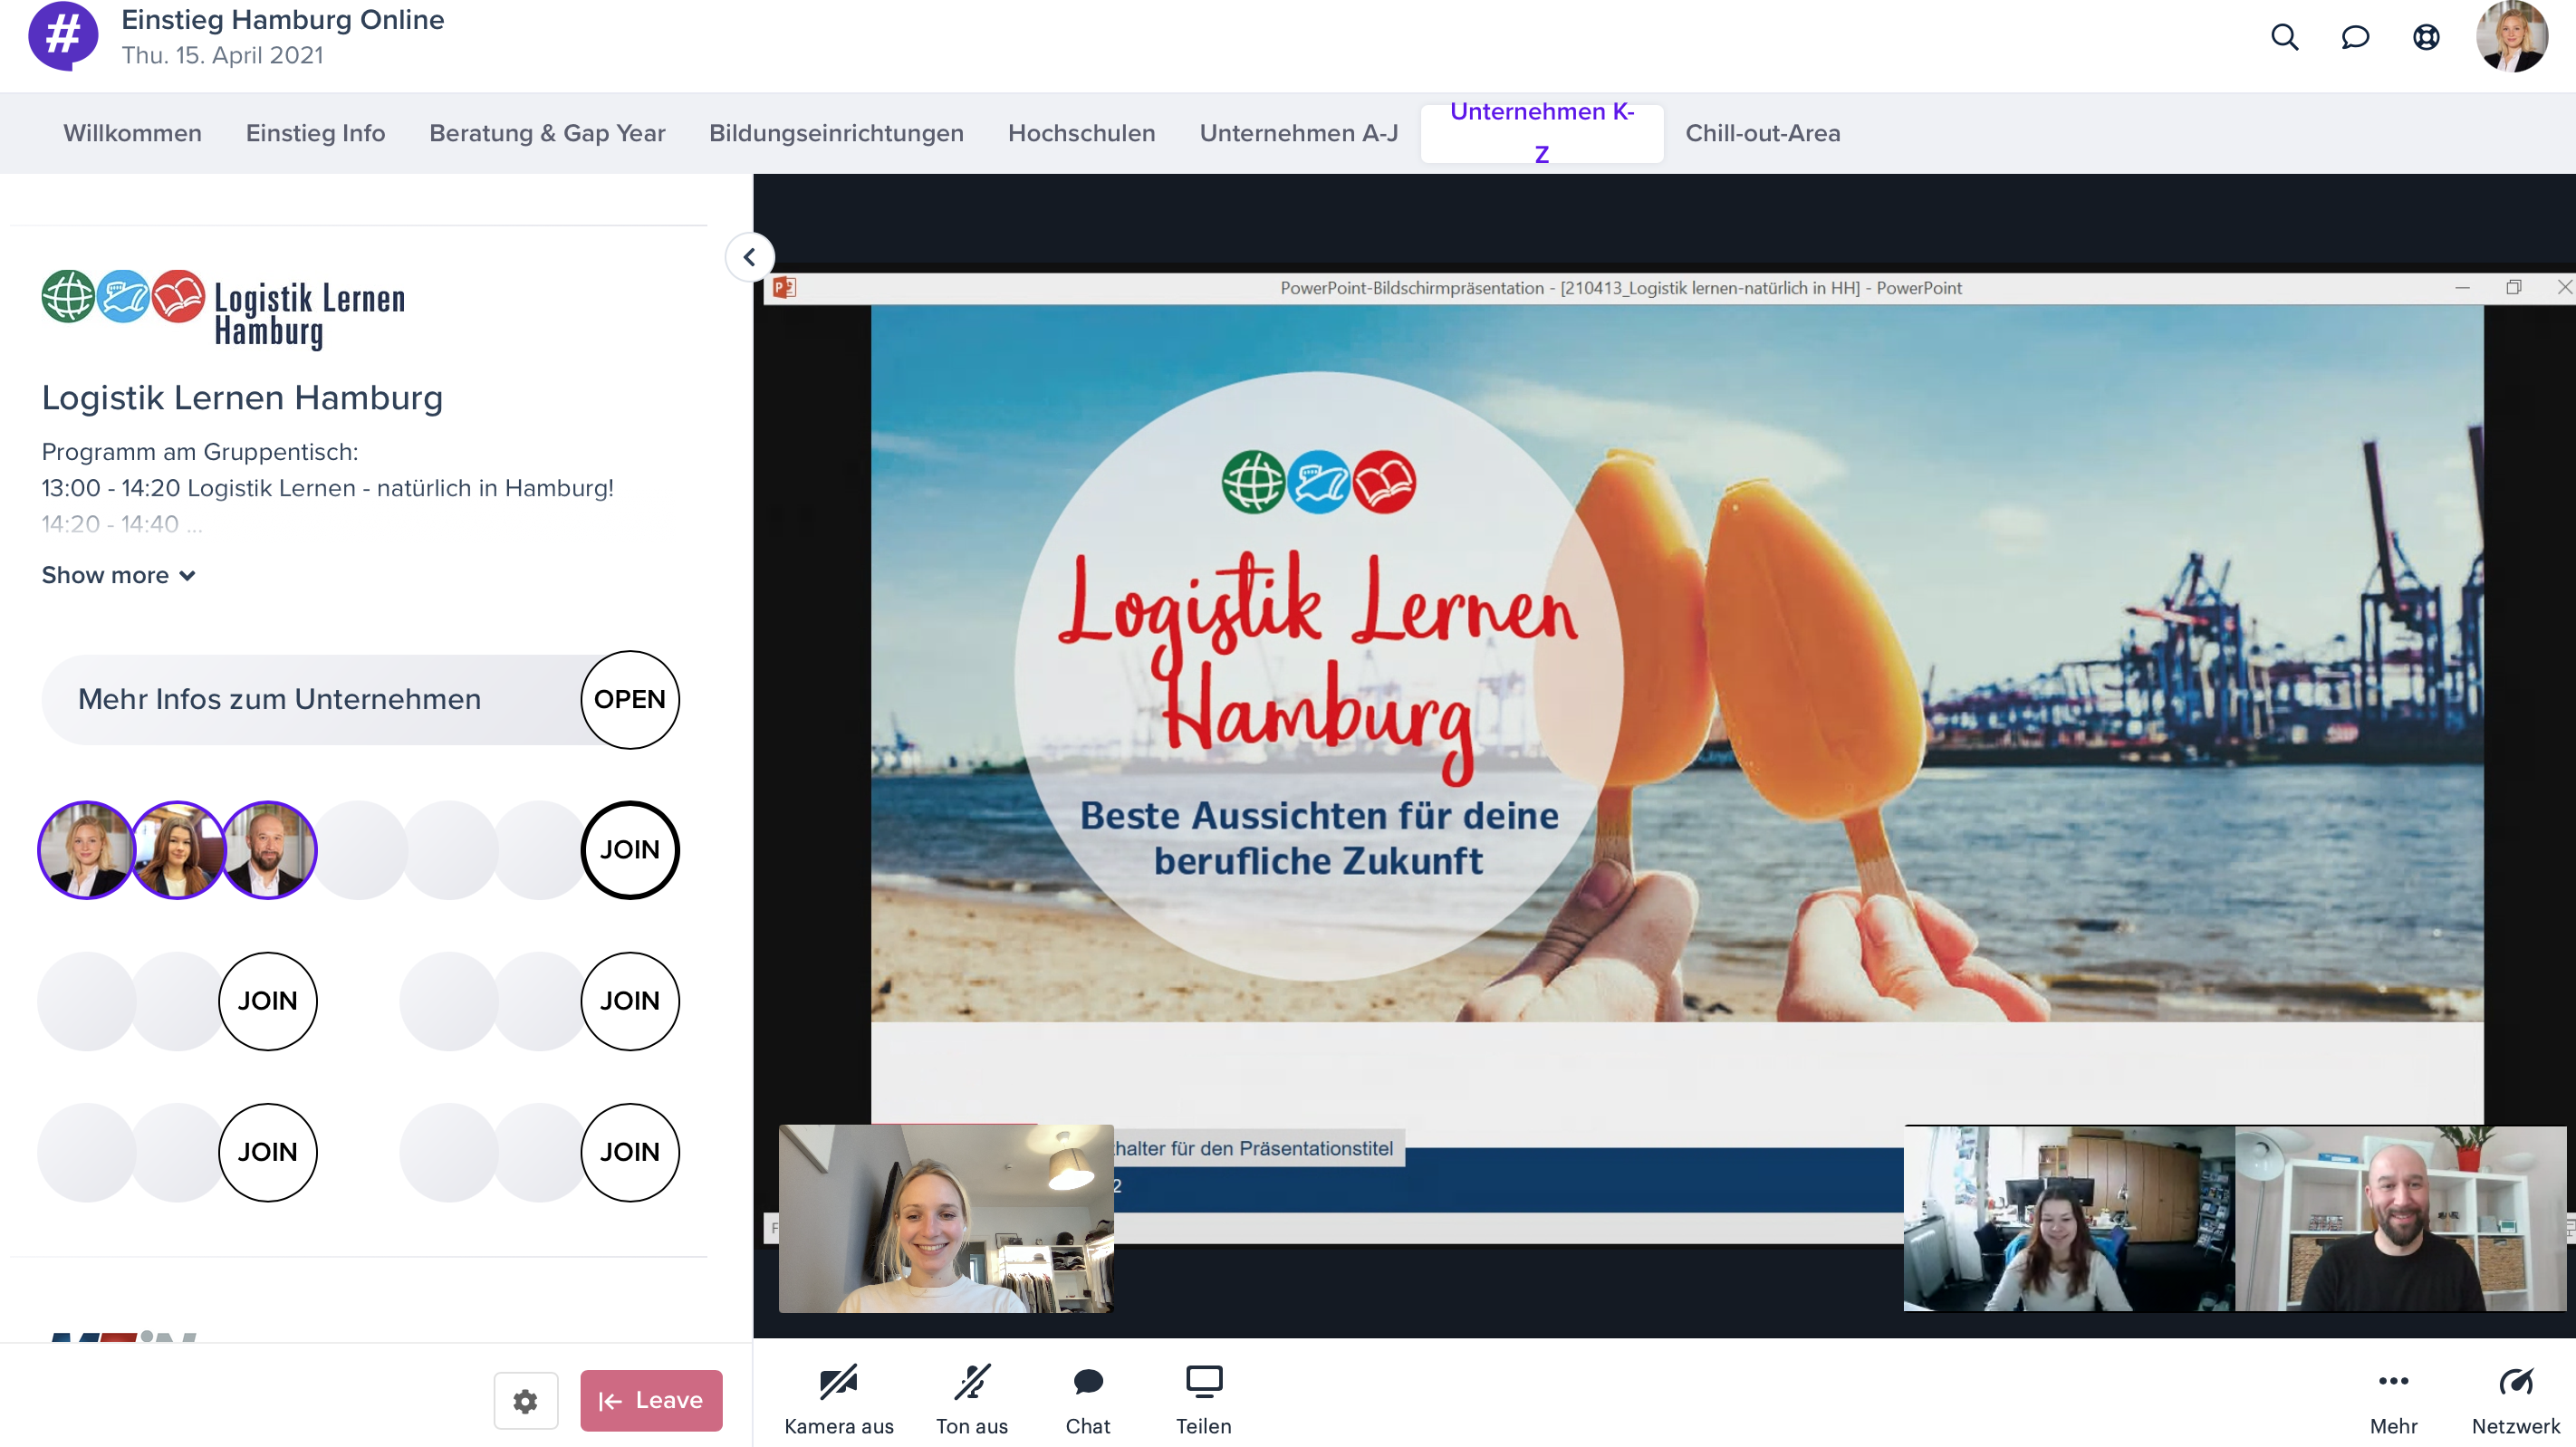Expand description with Show more
Image resolution: width=2576 pixels, height=1447 pixels.
tap(118, 575)
